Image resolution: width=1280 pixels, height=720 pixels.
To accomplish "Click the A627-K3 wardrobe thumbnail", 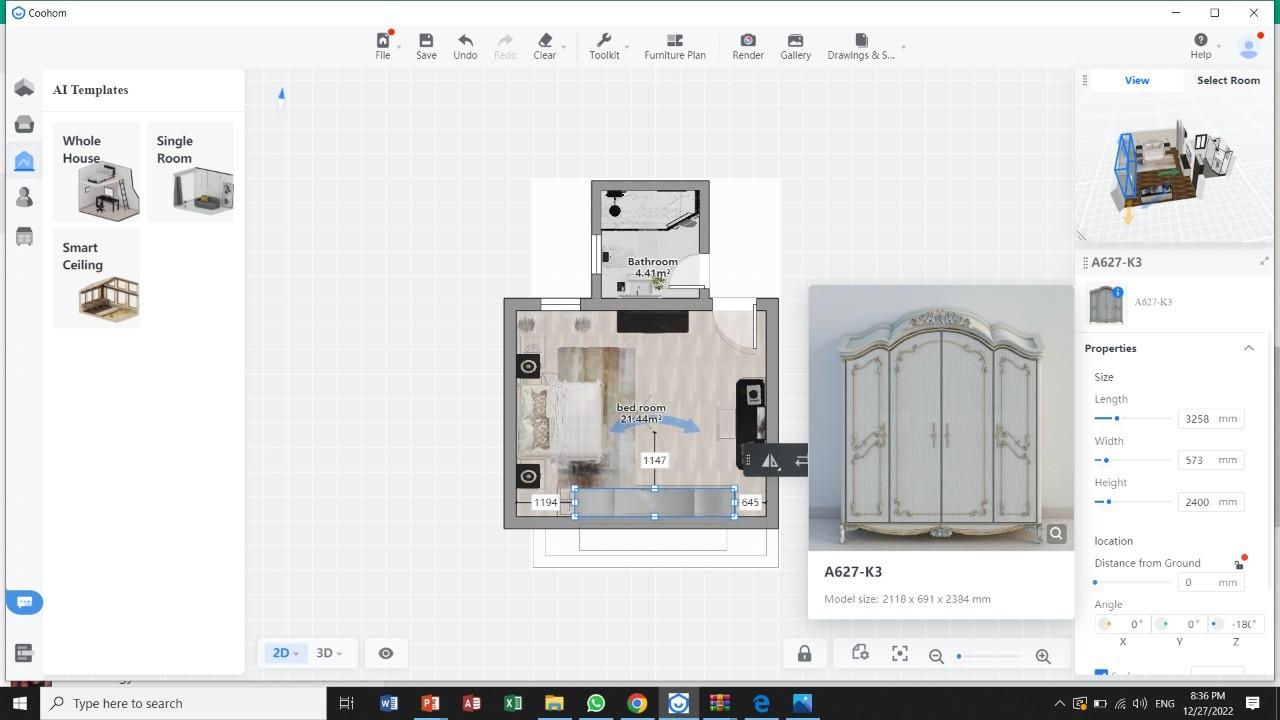I will coord(1106,305).
